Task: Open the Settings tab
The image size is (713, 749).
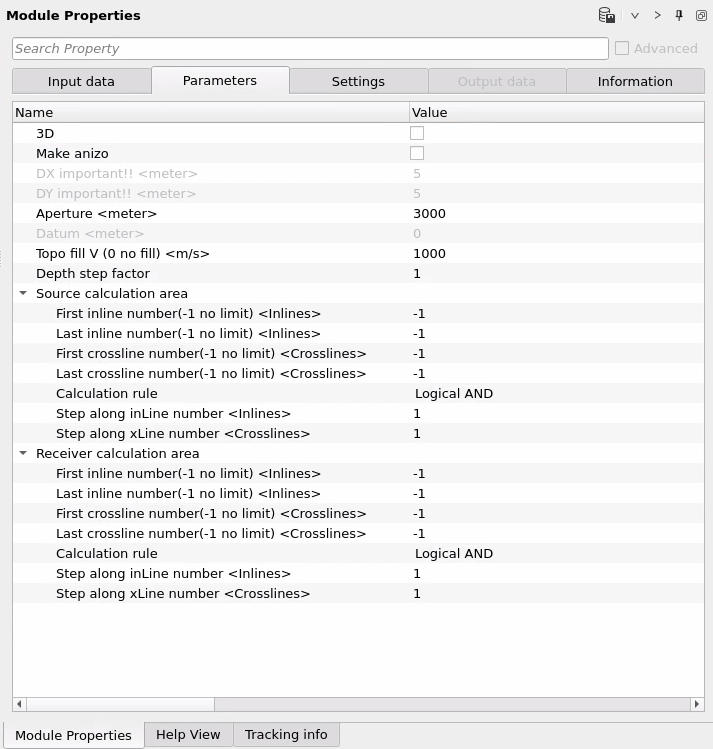Action: point(358,81)
